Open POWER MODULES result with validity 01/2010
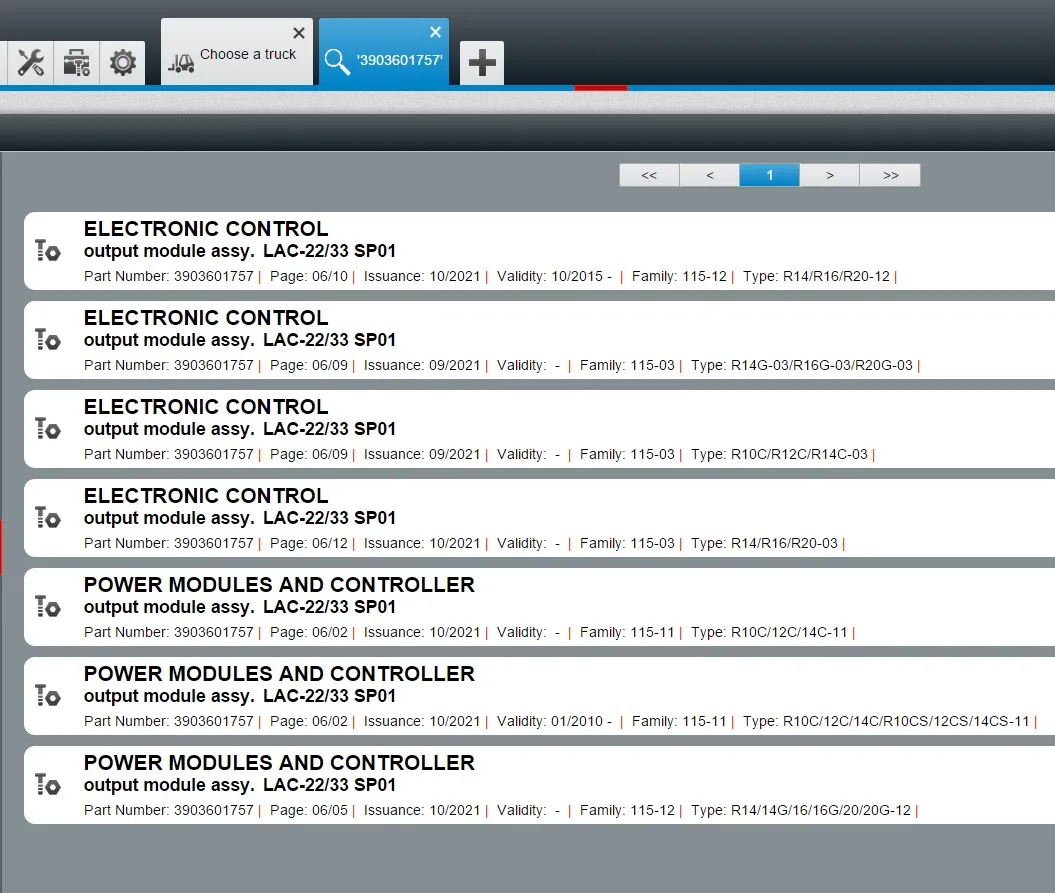 (540, 696)
